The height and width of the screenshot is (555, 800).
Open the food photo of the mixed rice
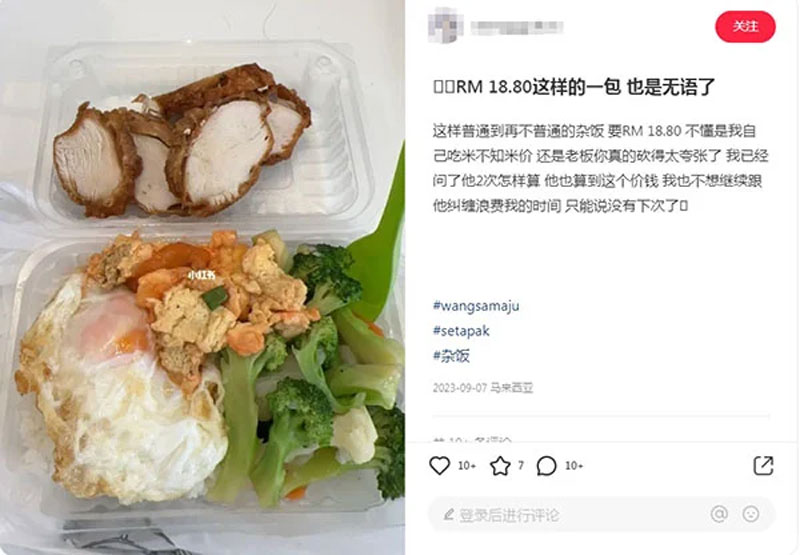click(x=203, y=278)
